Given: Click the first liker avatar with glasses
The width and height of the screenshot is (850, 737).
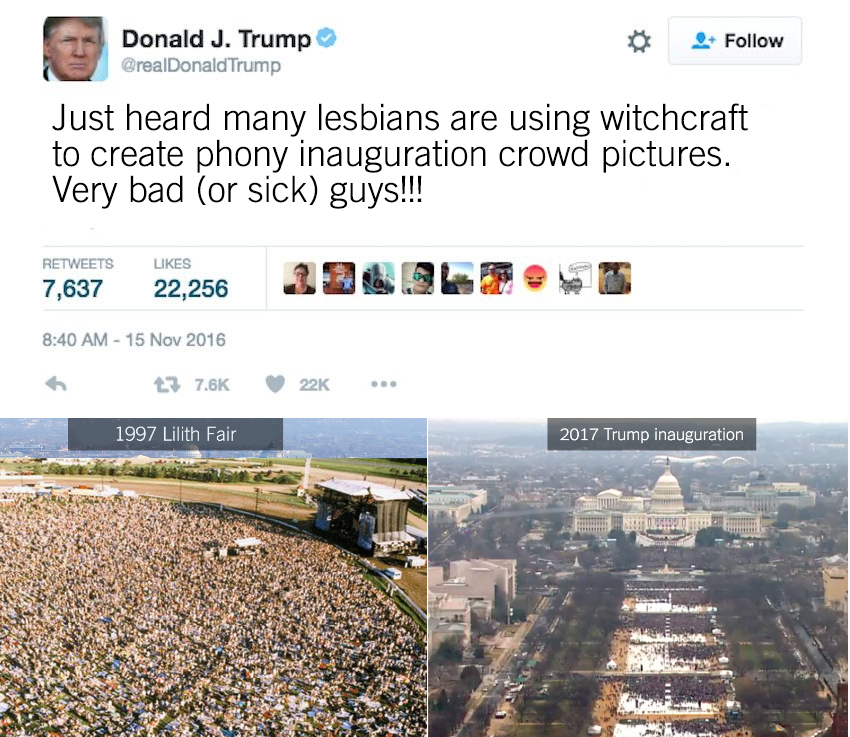Looking at the screenshot, I should 299,278.
